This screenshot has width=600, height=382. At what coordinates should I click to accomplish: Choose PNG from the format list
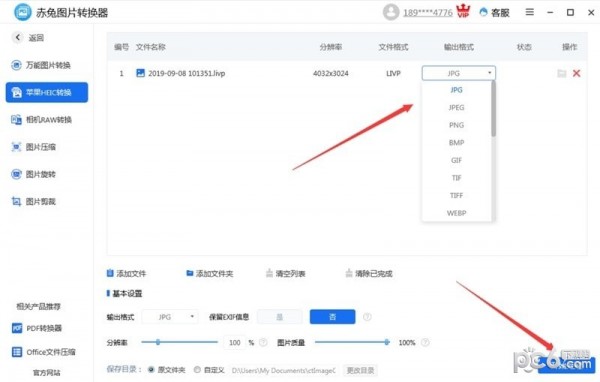click(x=456, y=125)
